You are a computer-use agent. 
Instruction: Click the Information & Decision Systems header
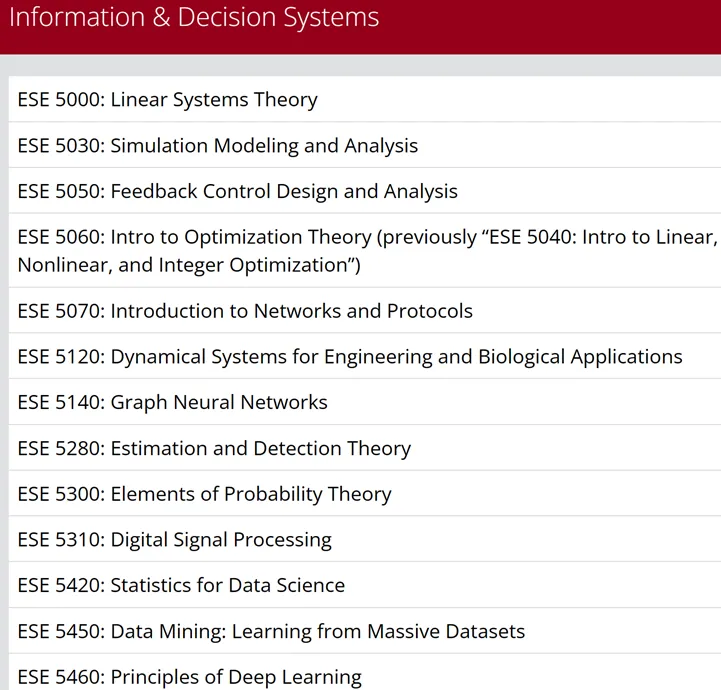coord(194,17)
